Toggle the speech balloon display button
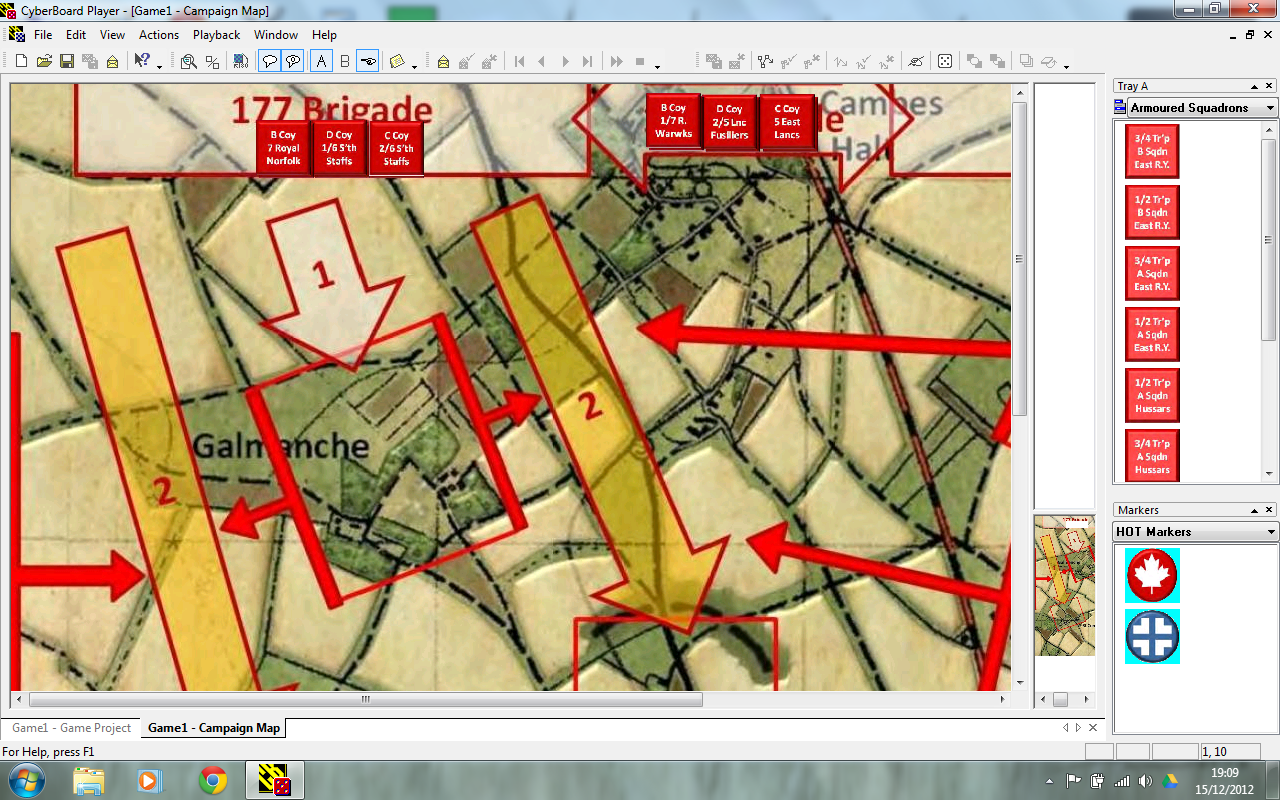 (x=269, y=62)
